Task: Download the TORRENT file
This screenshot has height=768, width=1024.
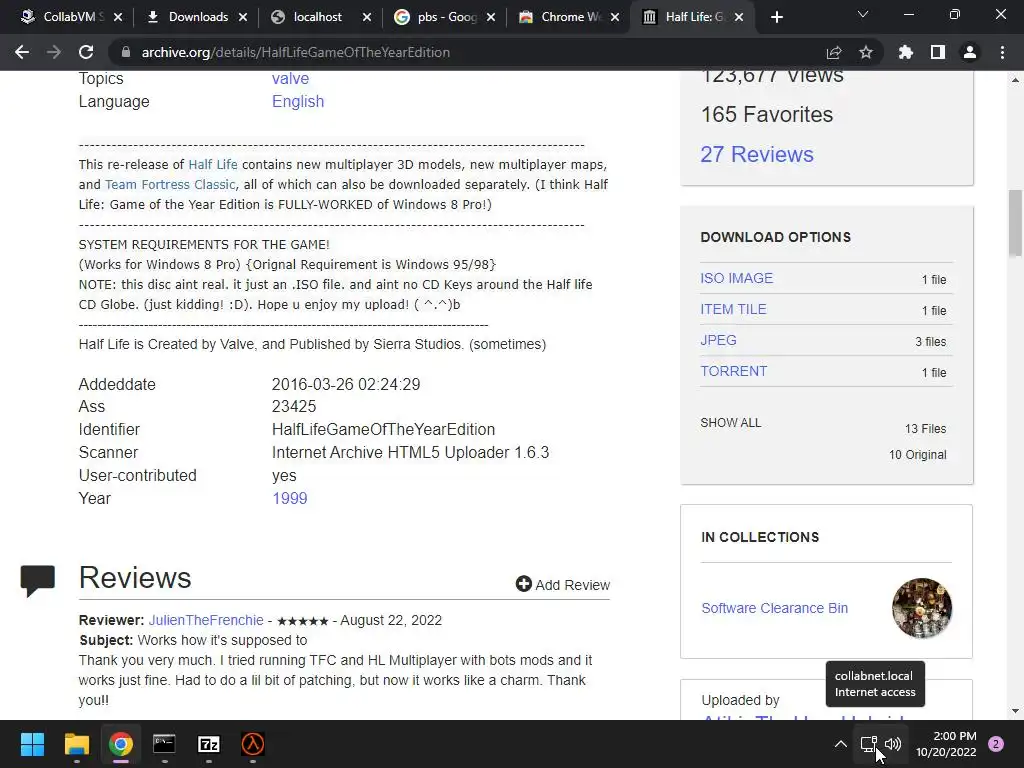Action: 733,371
